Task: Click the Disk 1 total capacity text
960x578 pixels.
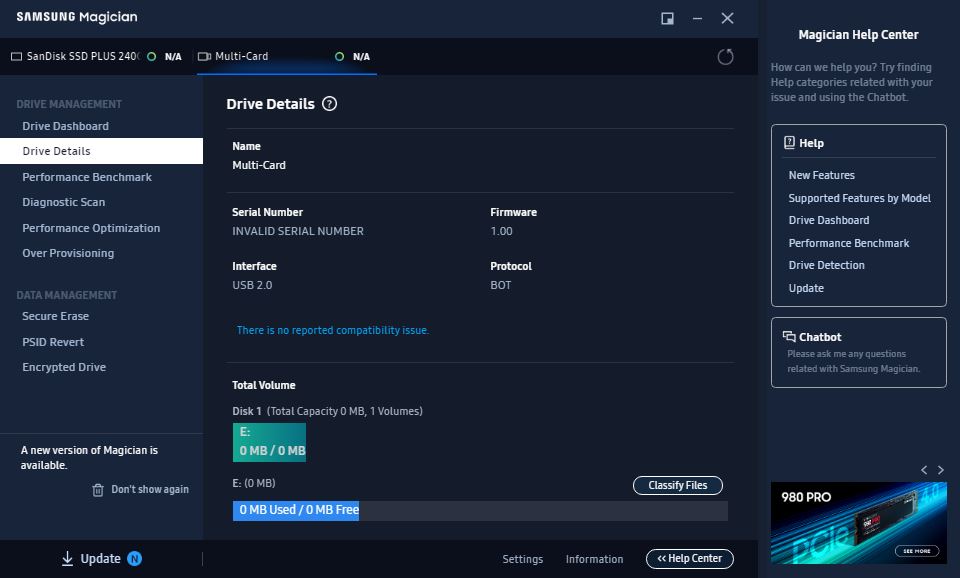Action: [x=328, y=411]
